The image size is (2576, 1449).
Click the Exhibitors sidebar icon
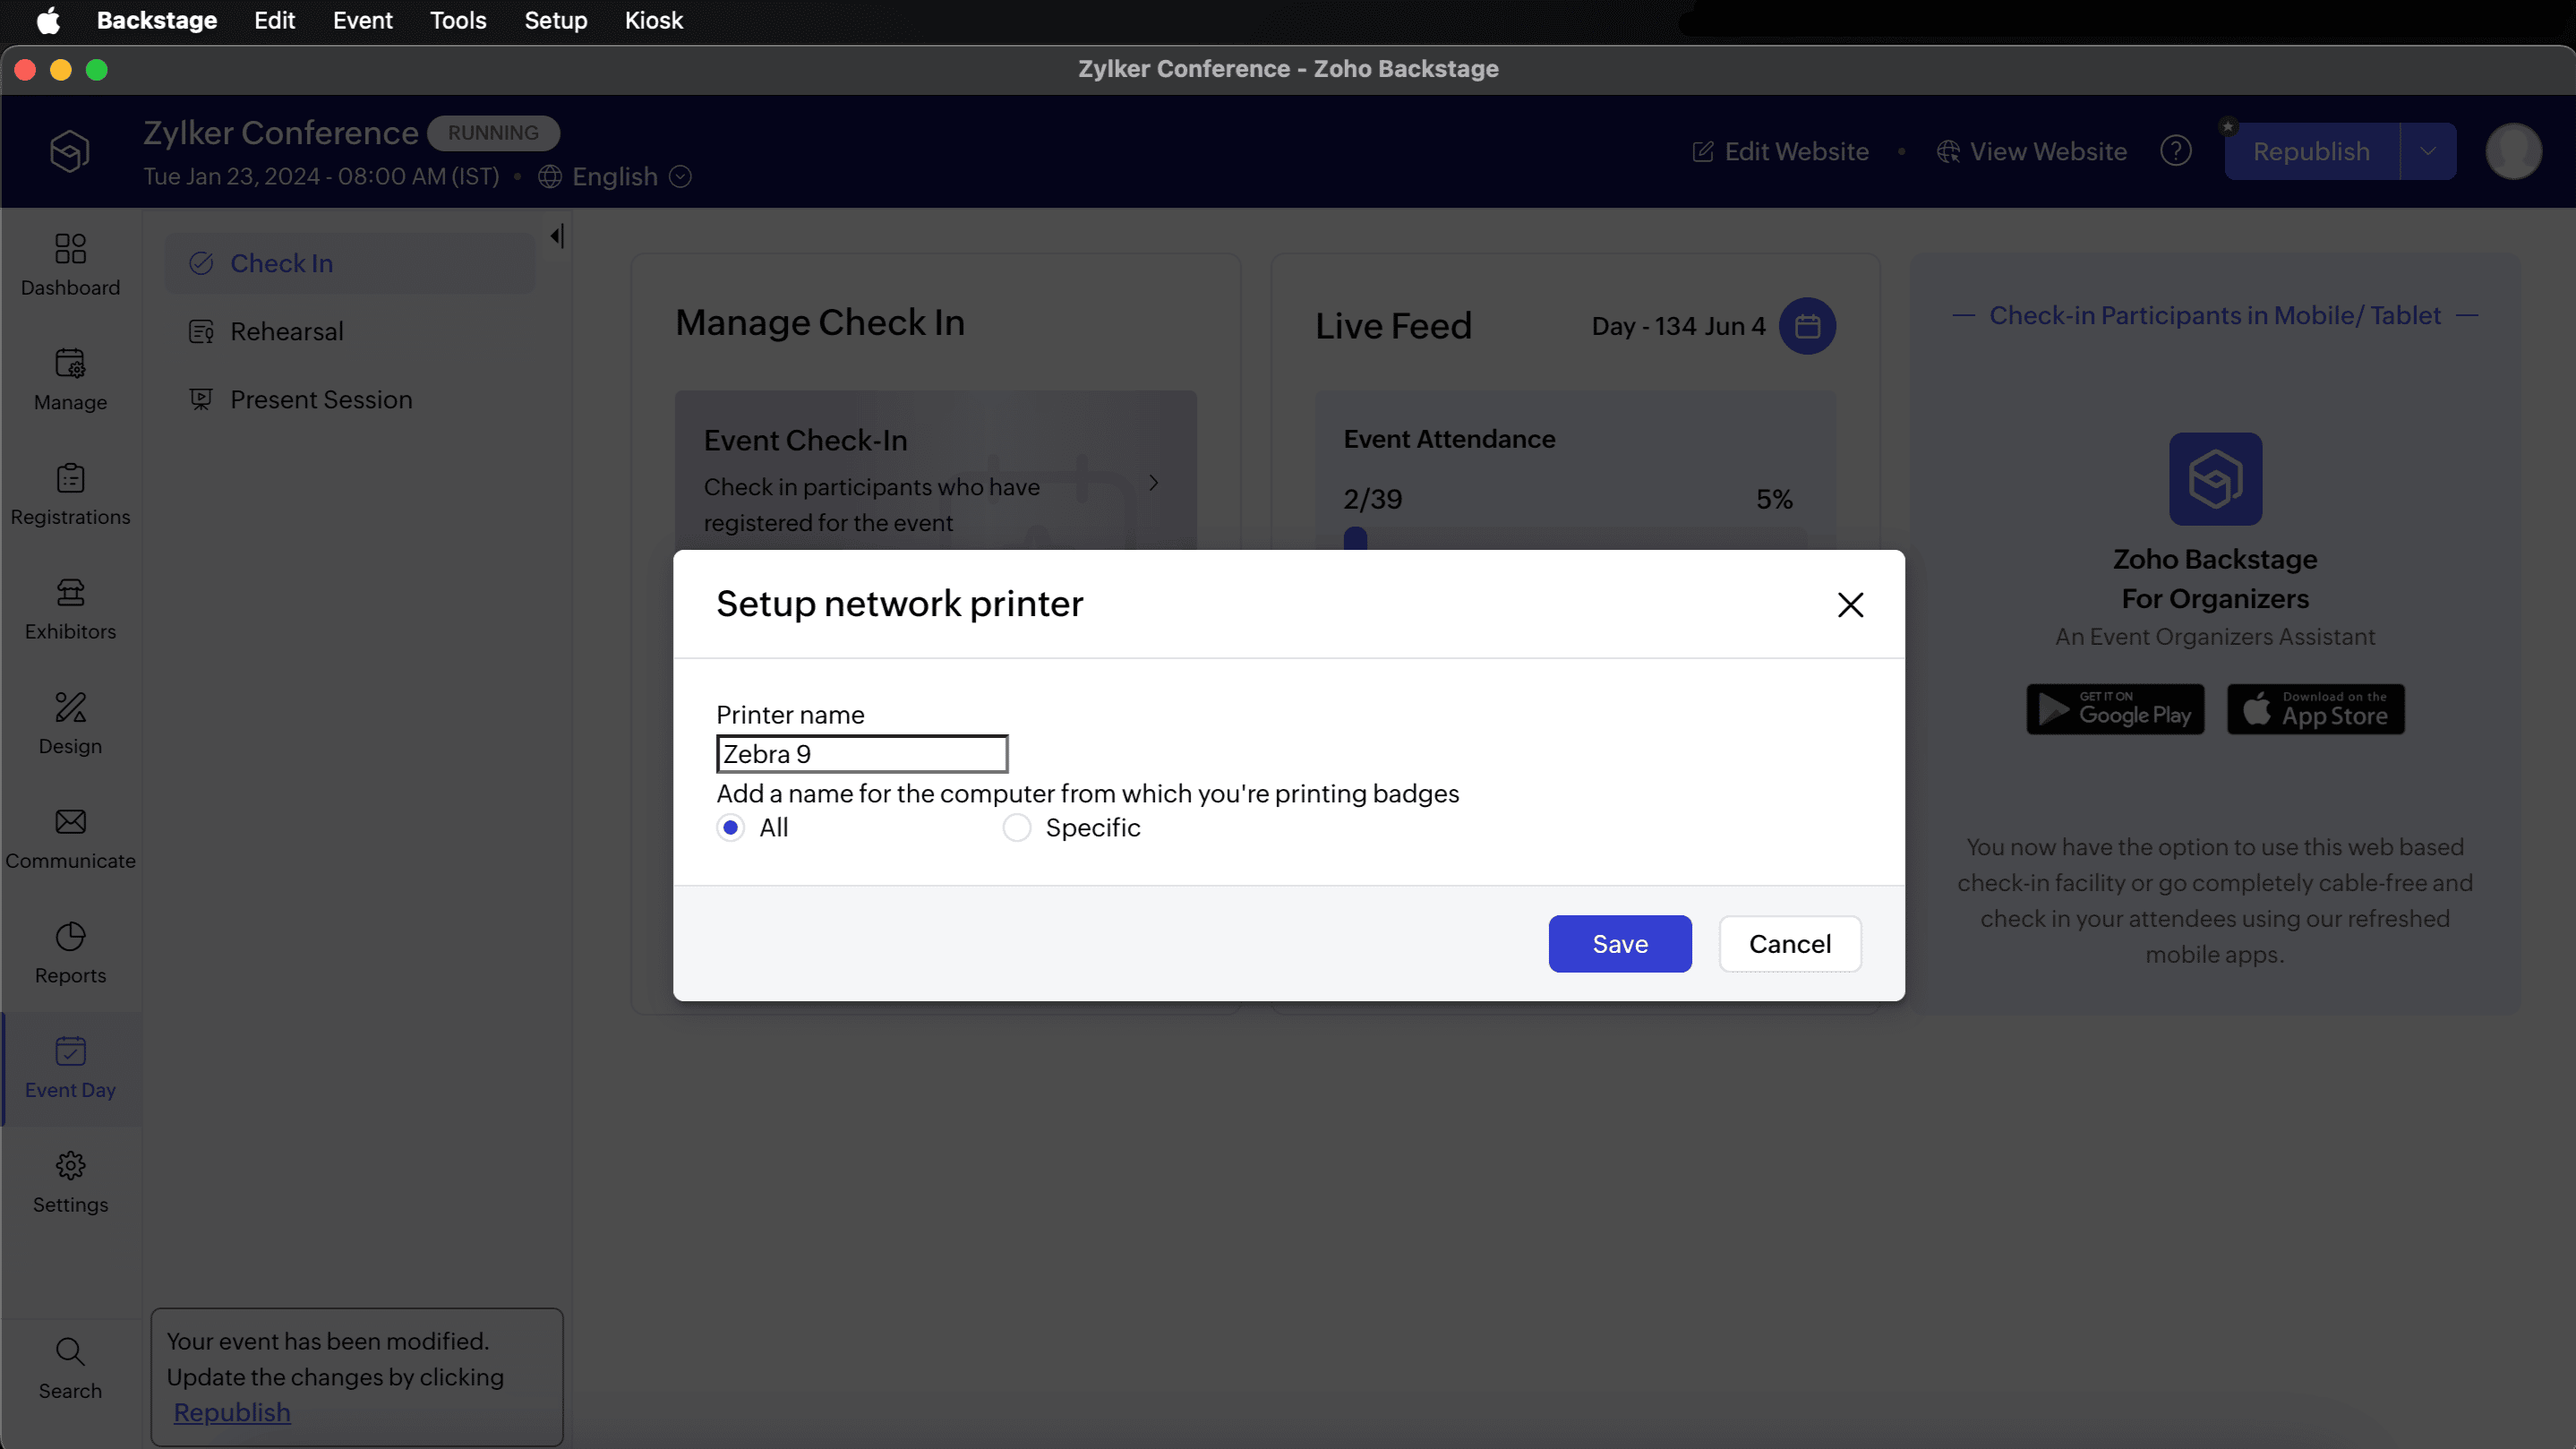[x=70, y=592]
